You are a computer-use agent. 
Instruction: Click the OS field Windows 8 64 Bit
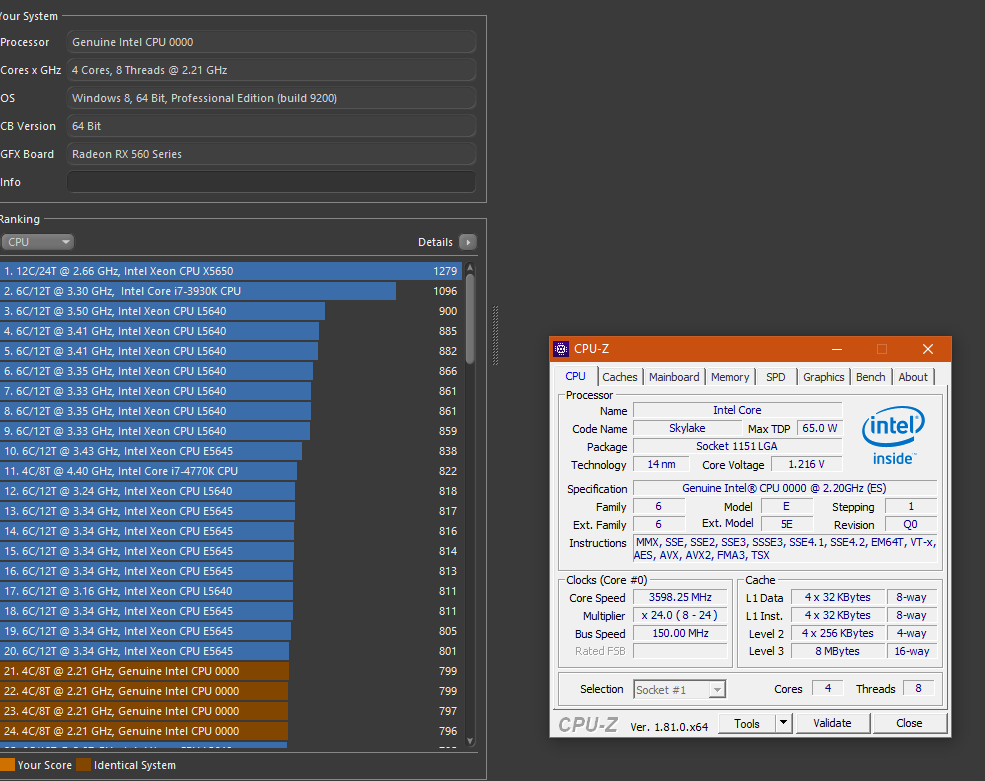click(x=271, y=98)
